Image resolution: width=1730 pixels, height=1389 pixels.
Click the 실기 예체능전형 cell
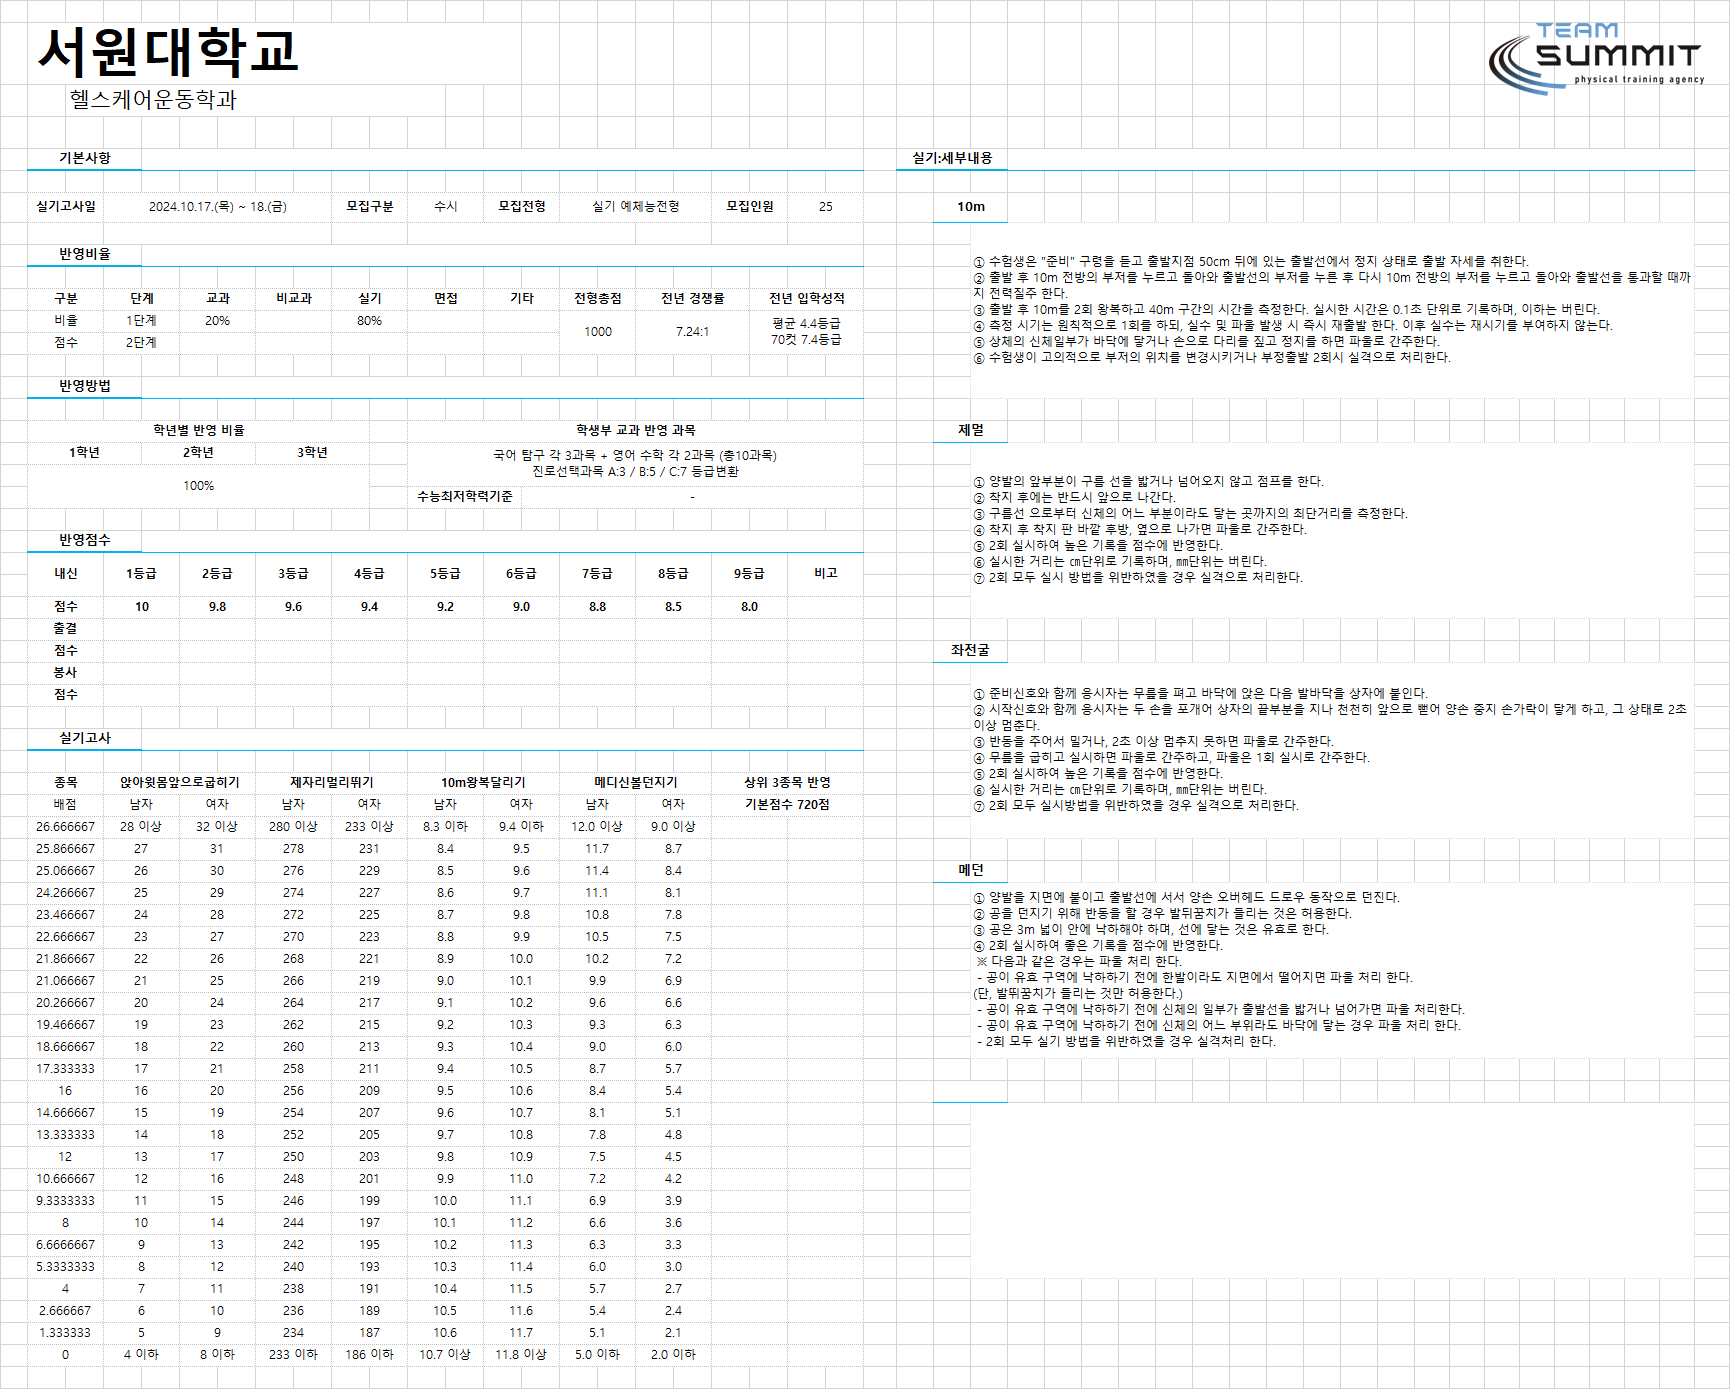click(x=636, y=207)
